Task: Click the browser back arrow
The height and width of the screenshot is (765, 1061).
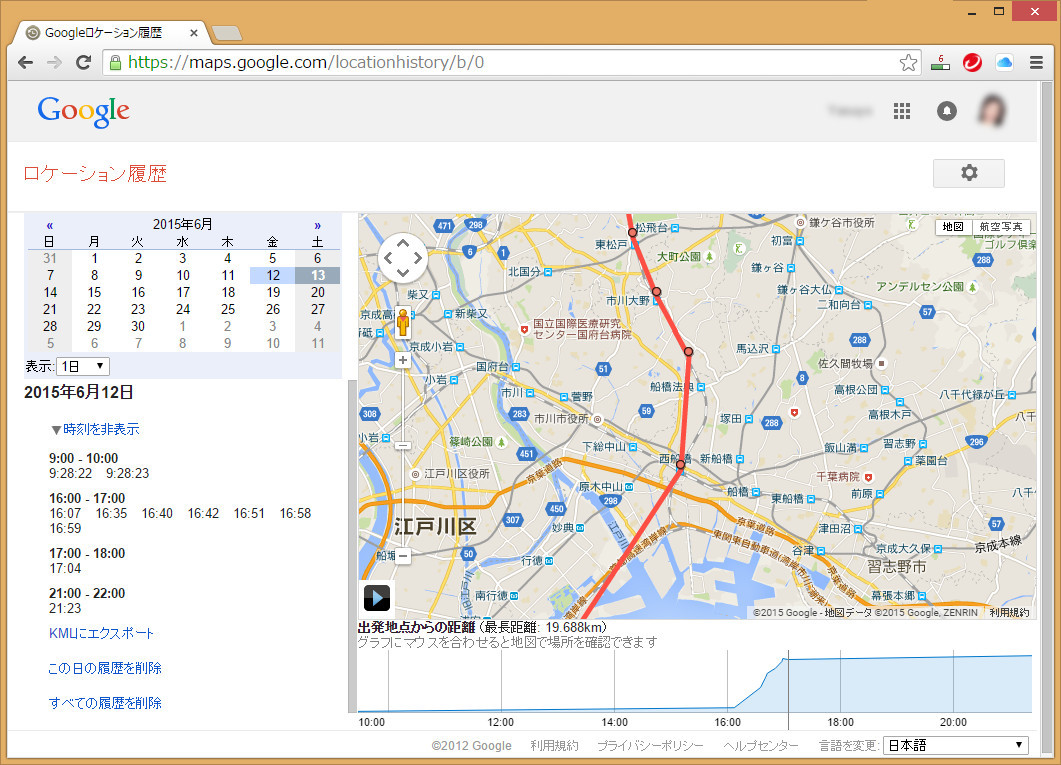Action: point(26,63)
